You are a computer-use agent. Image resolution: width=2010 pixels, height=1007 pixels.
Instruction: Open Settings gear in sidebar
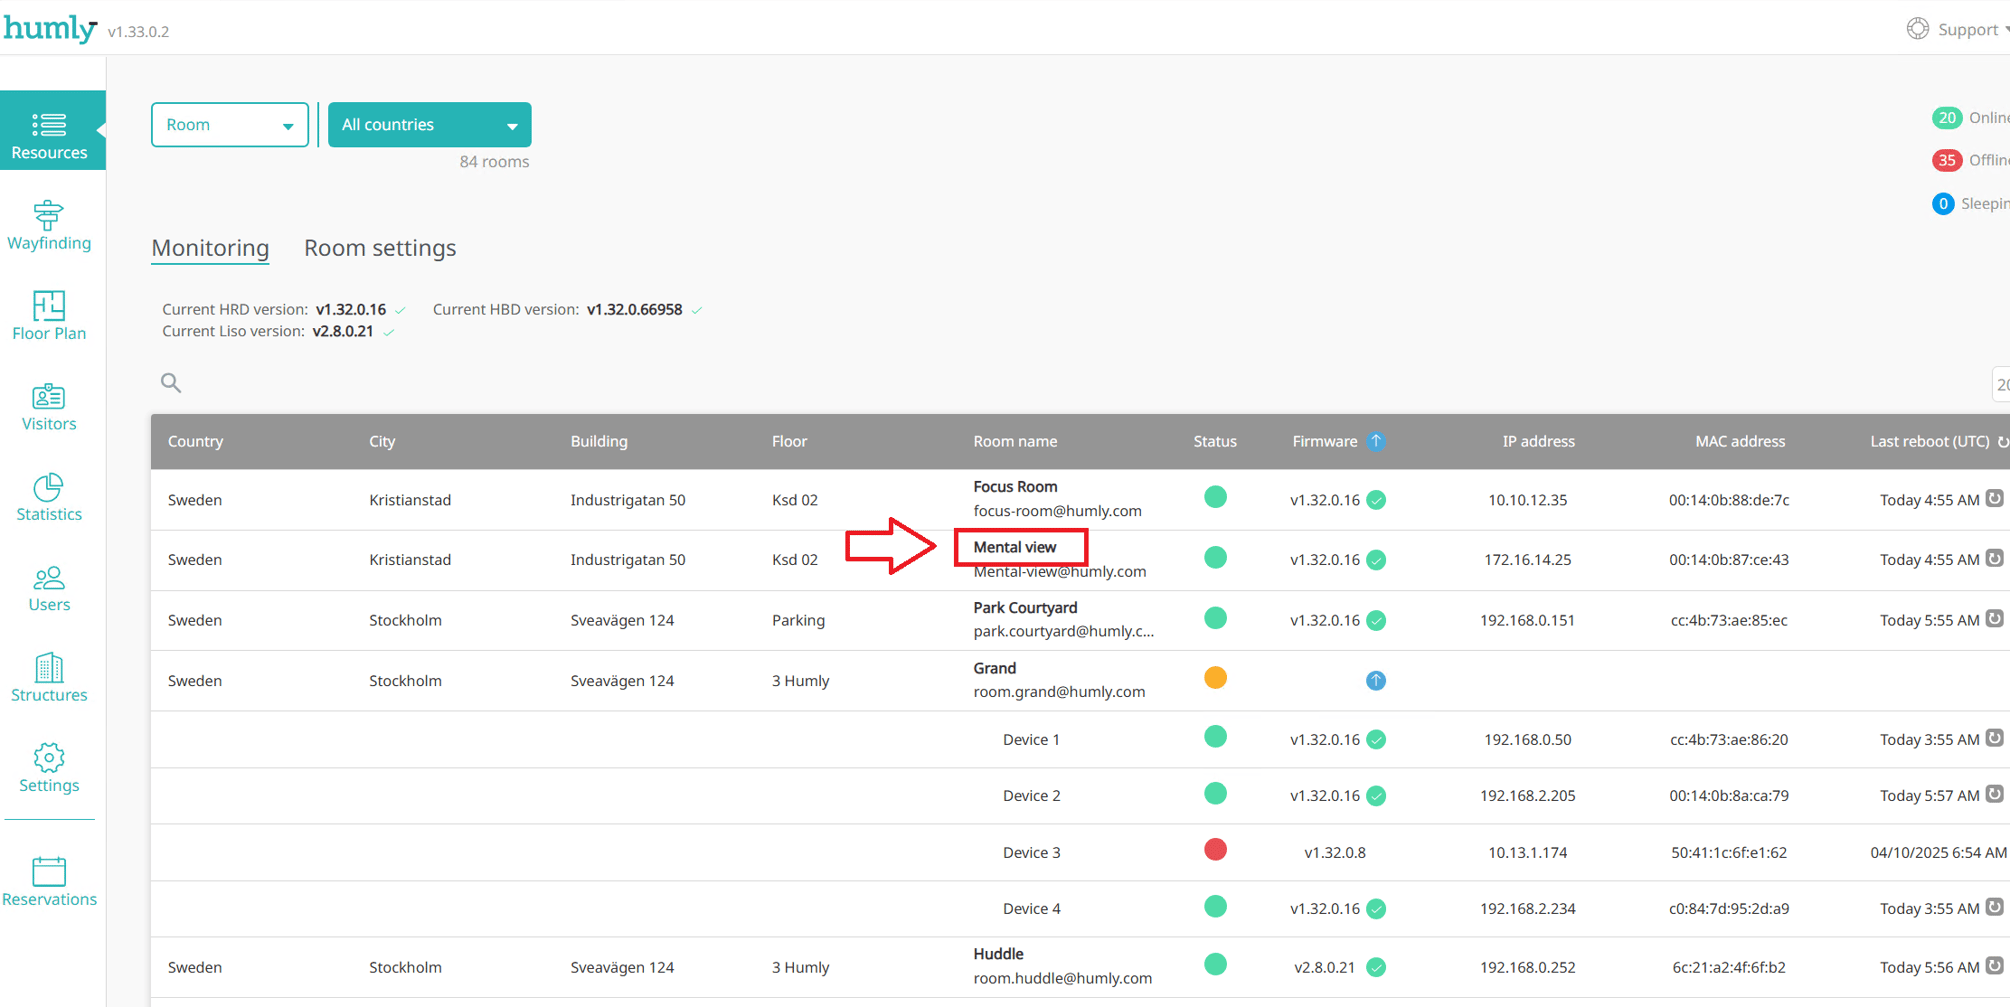pyautogui.click(x=49, y=768)
